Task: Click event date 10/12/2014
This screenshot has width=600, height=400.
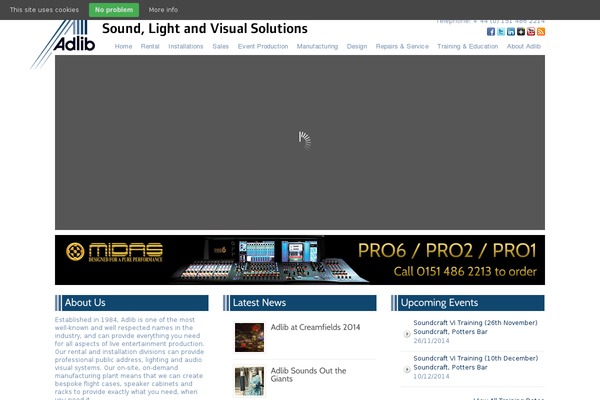Action: click(431, 376)
